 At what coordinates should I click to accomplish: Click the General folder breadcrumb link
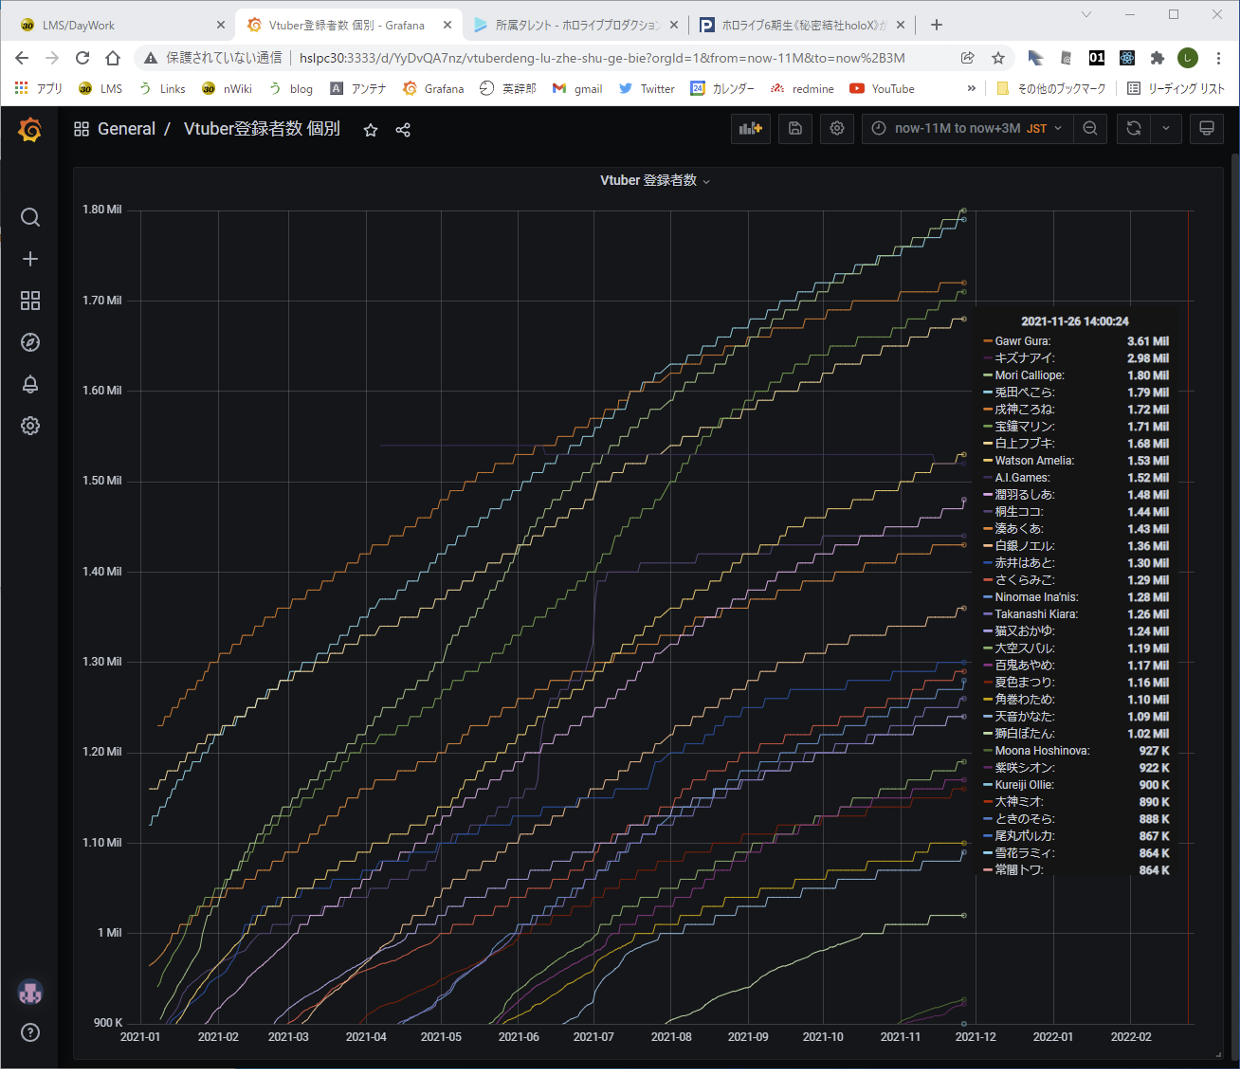pos(126,129)
